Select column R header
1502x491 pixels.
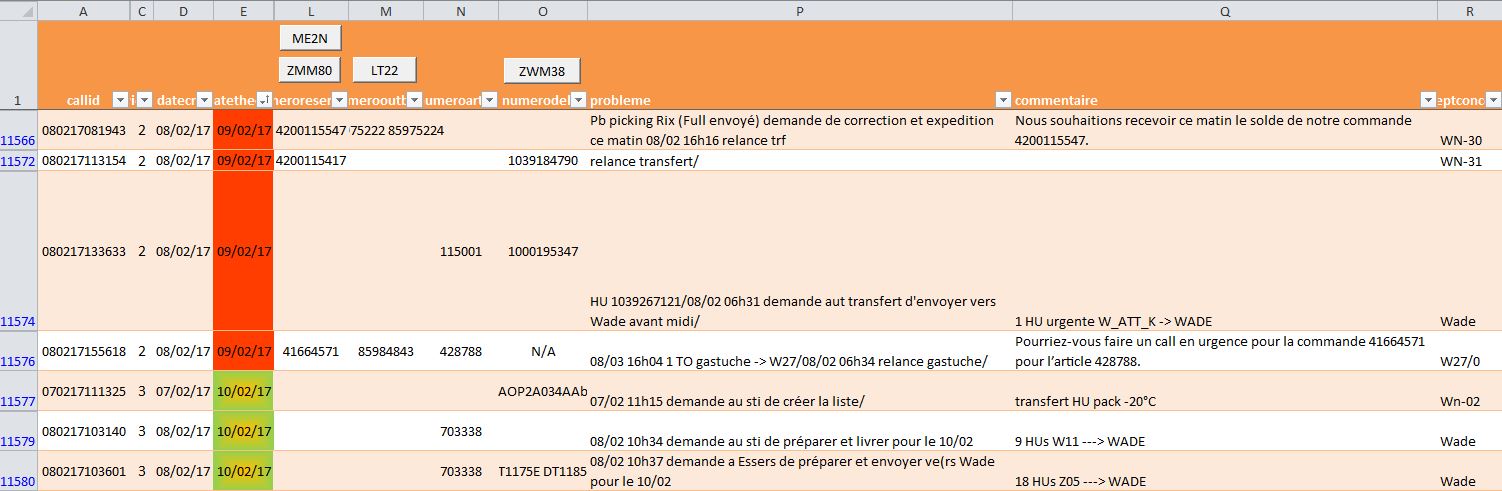1470,11
